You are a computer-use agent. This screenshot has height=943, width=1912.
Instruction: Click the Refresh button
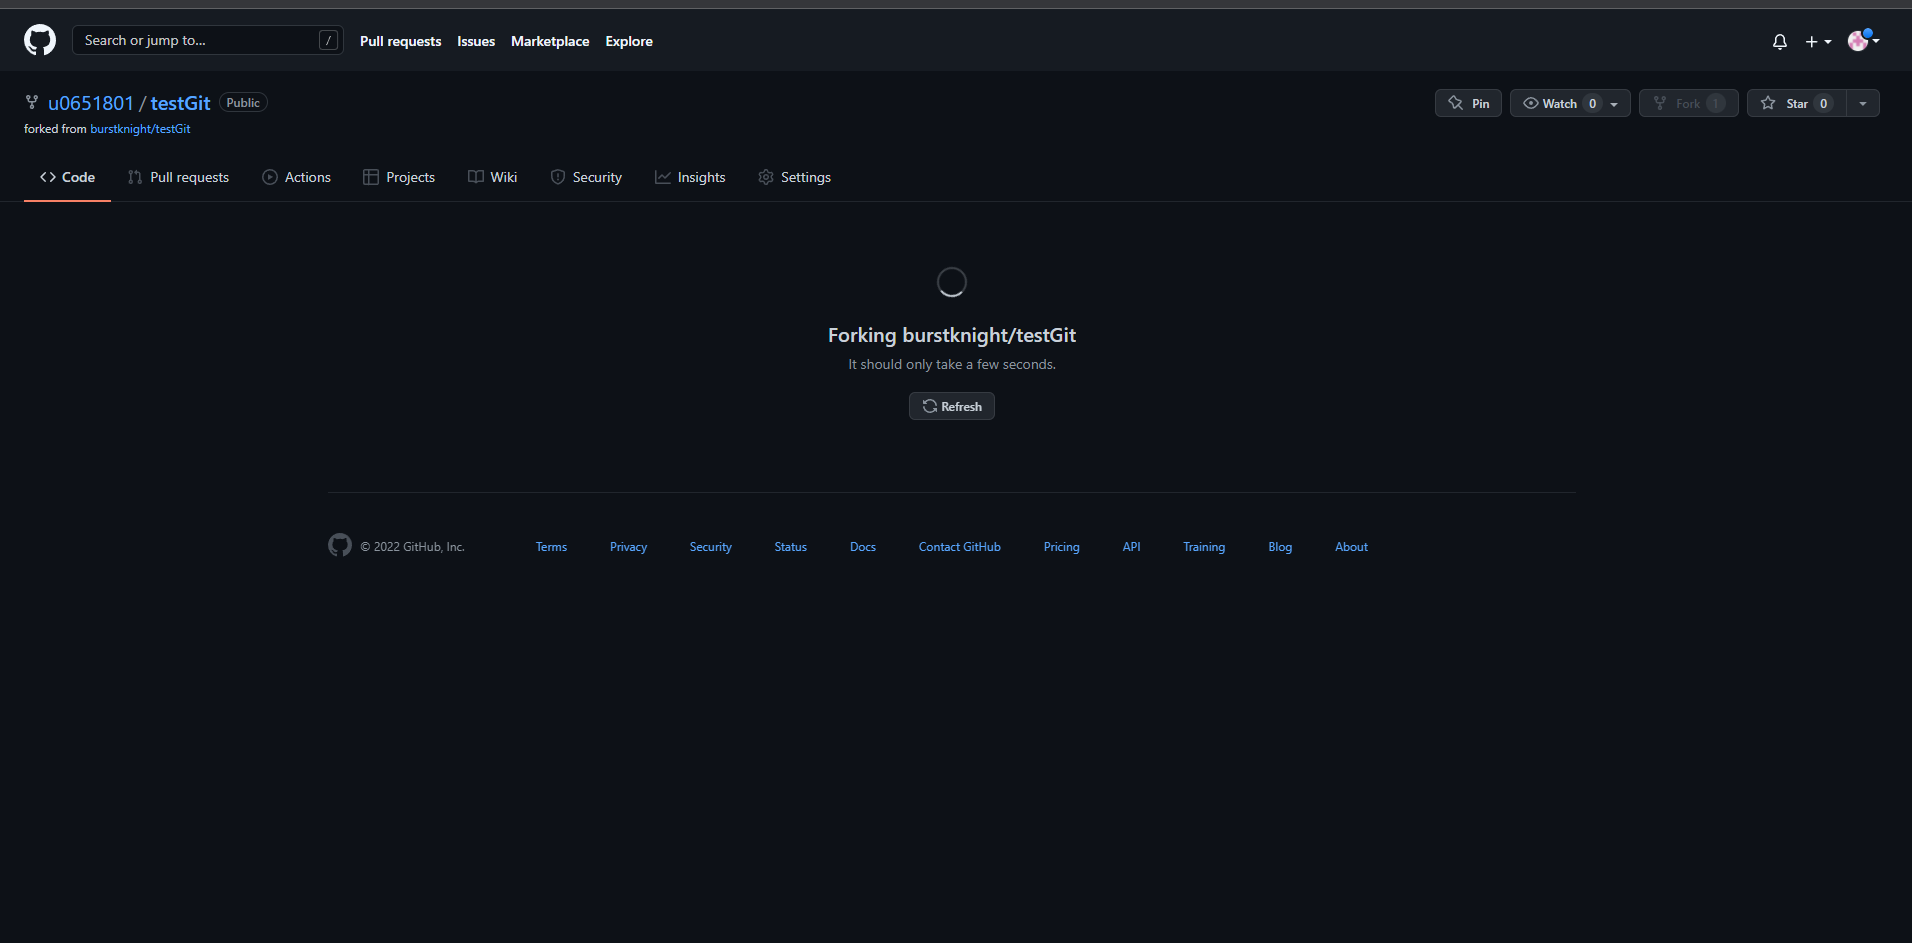click(952, 406)
